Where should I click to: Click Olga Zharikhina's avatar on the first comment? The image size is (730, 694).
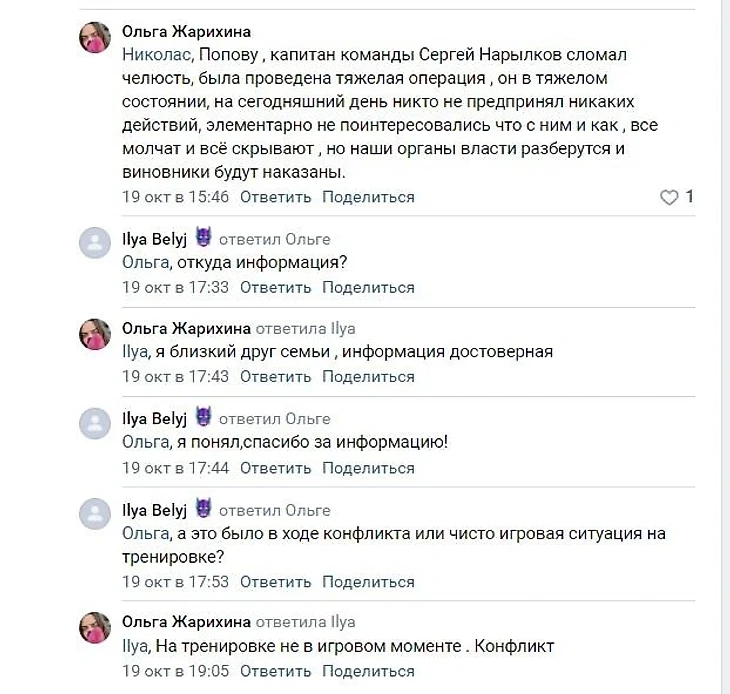coord(95,38)
